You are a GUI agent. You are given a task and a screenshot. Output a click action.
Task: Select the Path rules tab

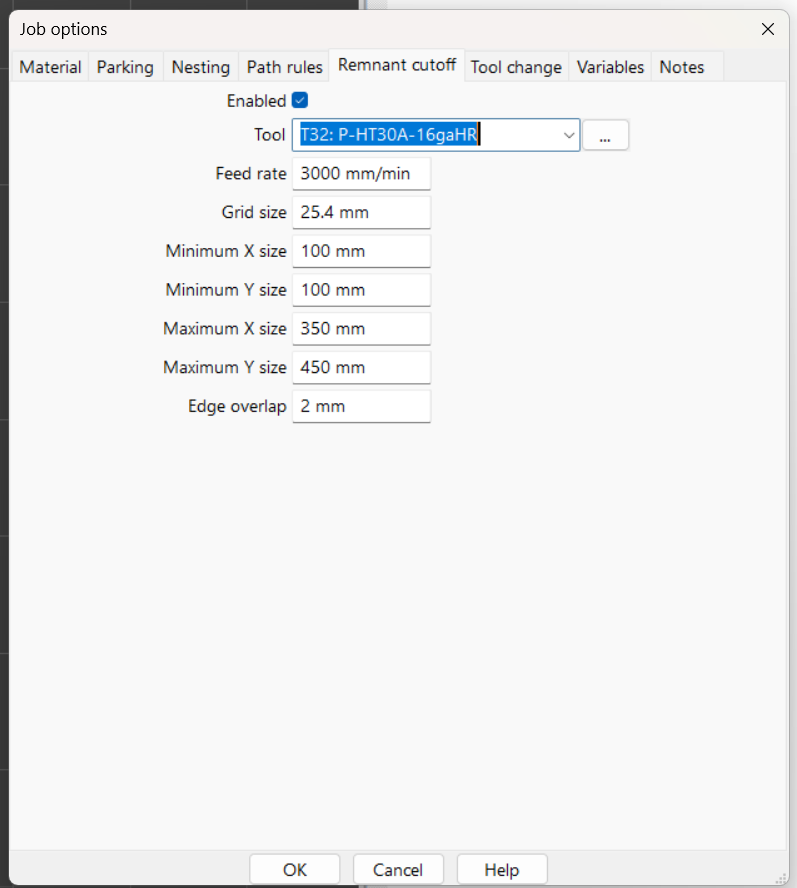pos(284,67)
